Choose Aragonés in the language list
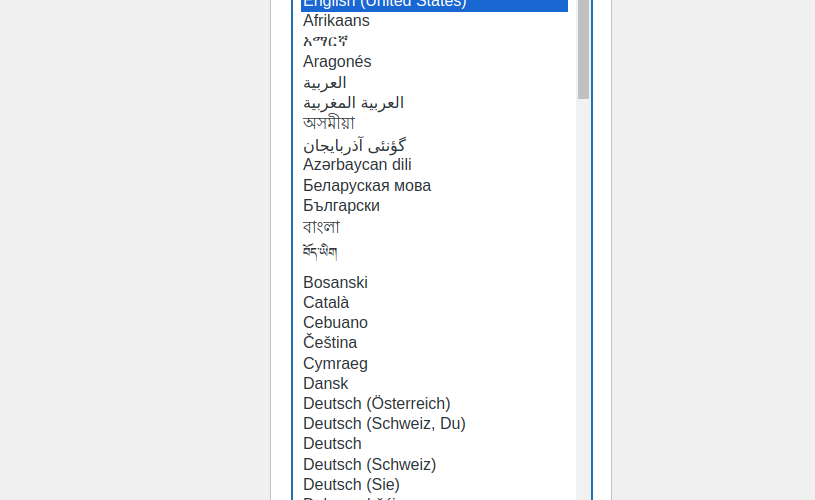 point(337,62)
